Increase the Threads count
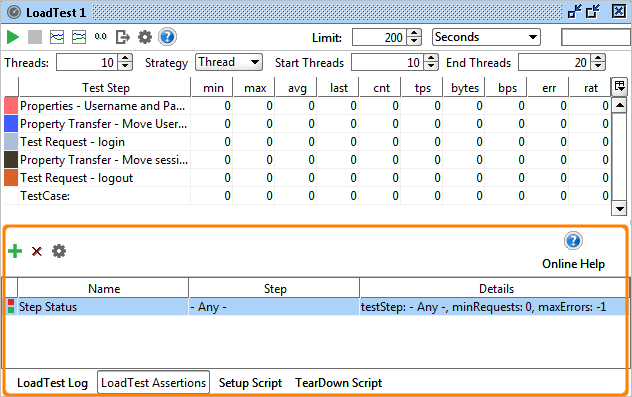The height and width of the screenshot is (397, 632). pos(125,58)
